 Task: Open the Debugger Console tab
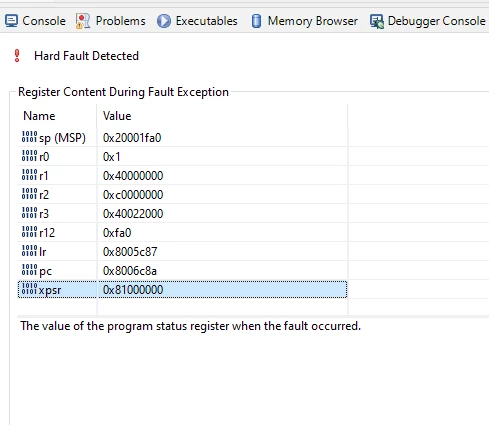pos(428,21)
